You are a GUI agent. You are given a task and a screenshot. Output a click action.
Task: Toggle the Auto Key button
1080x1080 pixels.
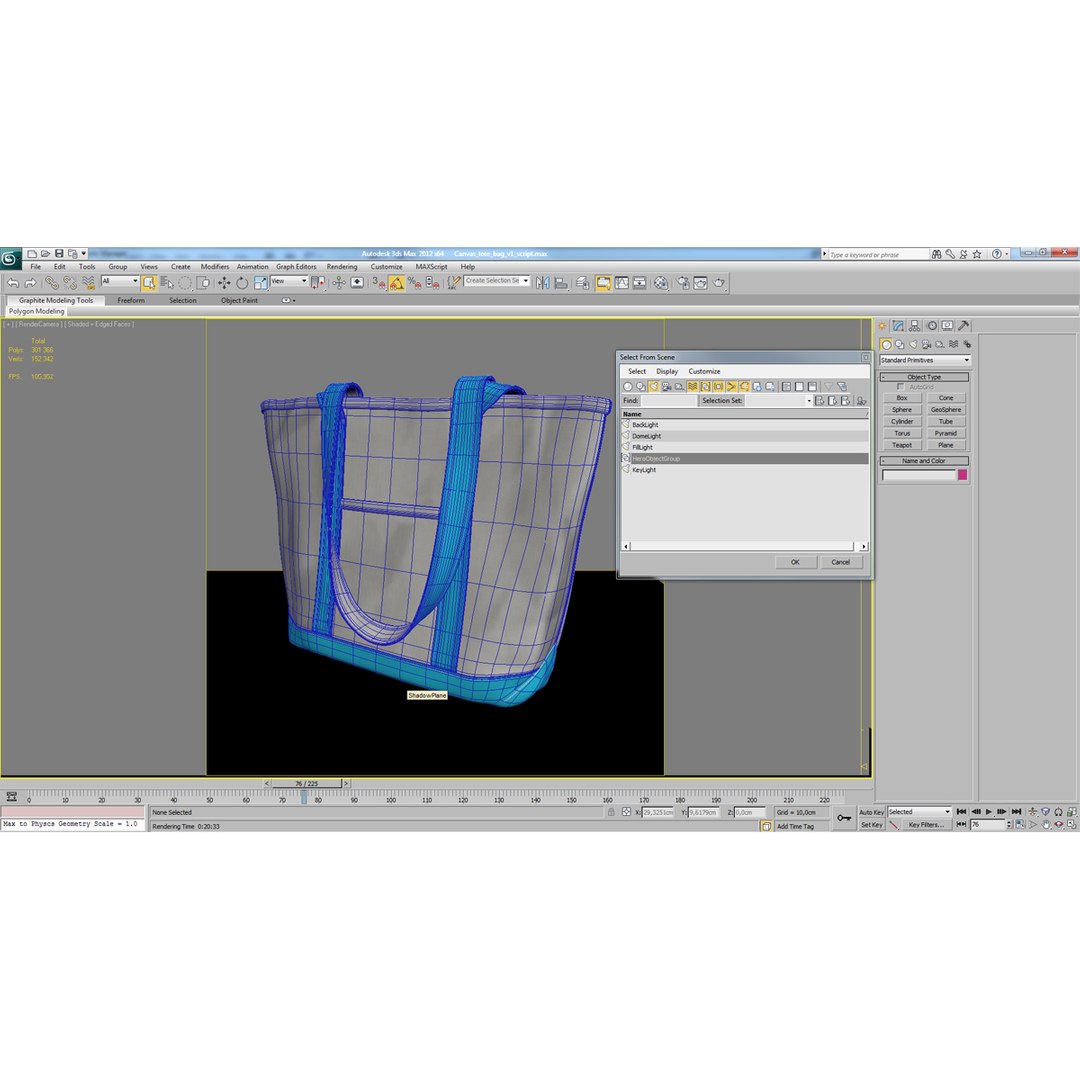tap(871, 812)
